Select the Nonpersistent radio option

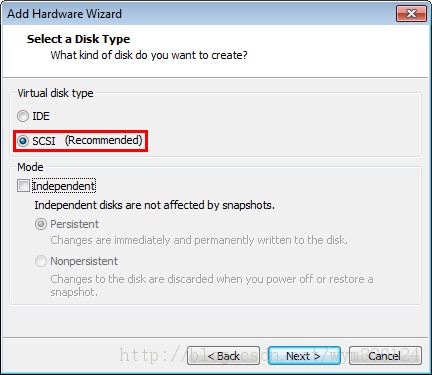coord(41,261)
